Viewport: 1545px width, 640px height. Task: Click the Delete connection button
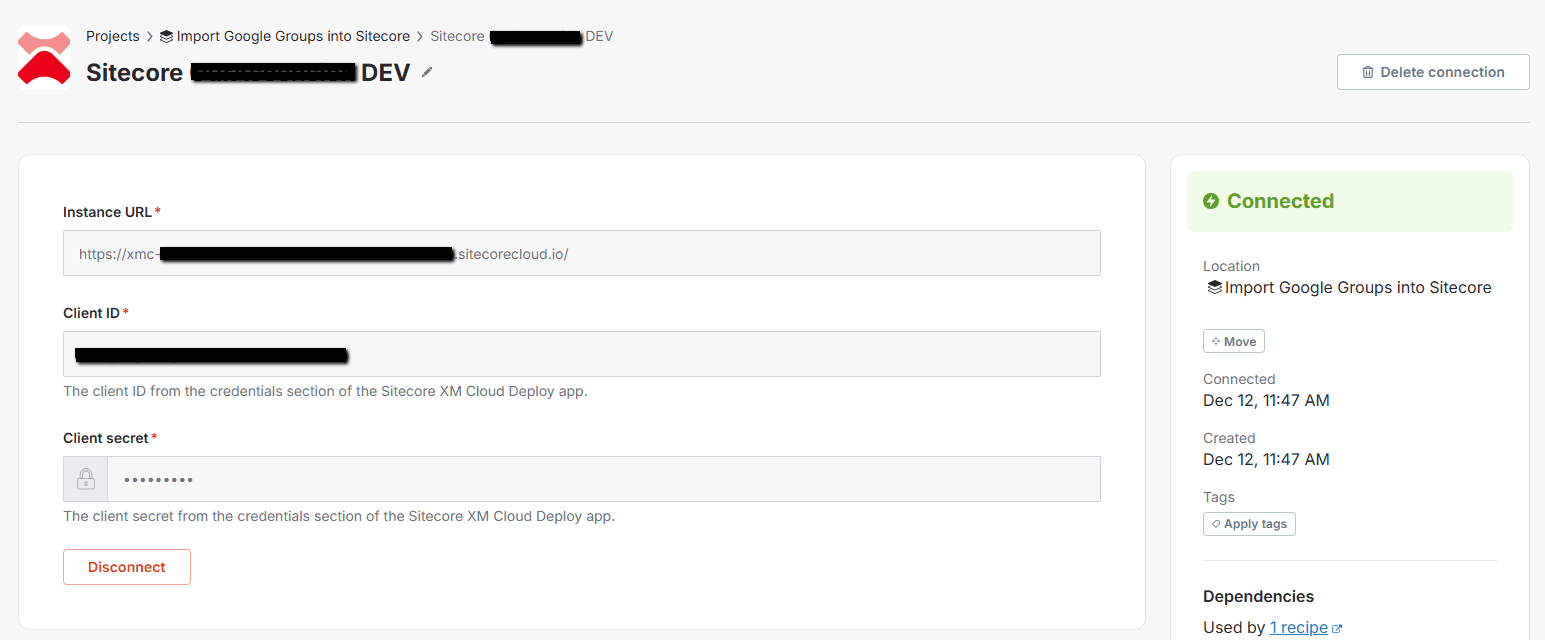point(1433,71)
